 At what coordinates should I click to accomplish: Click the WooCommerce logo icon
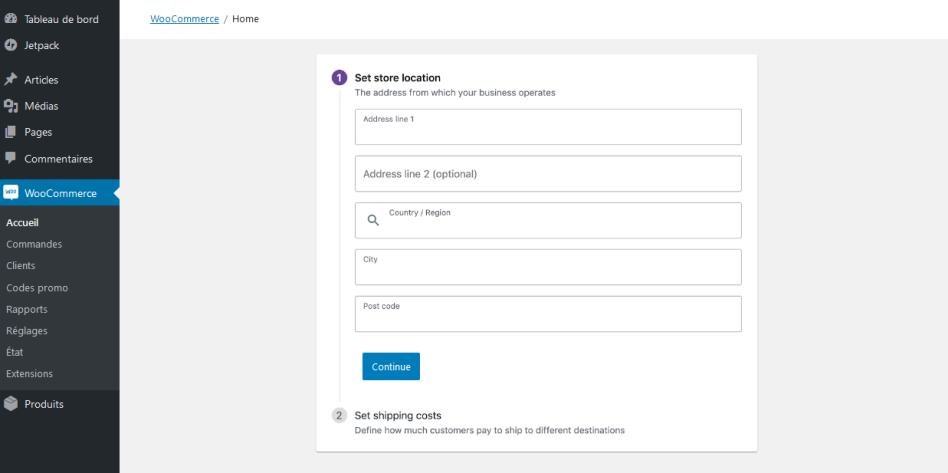[11, 193]
